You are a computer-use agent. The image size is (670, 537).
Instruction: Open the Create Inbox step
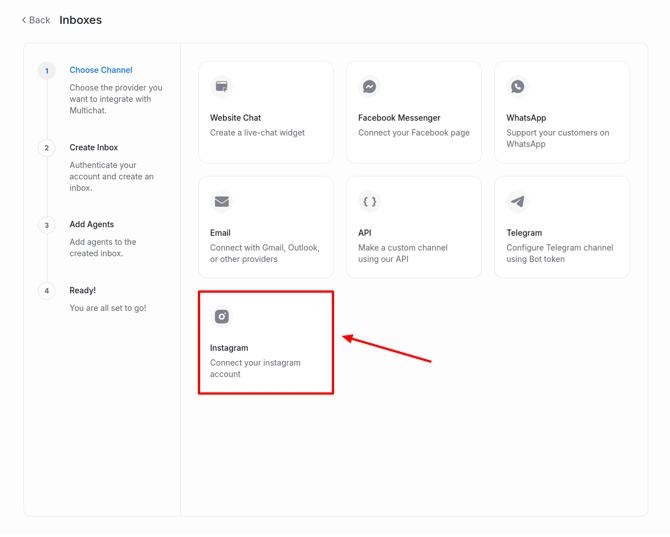pyautogui.click(x=94, y=147)
